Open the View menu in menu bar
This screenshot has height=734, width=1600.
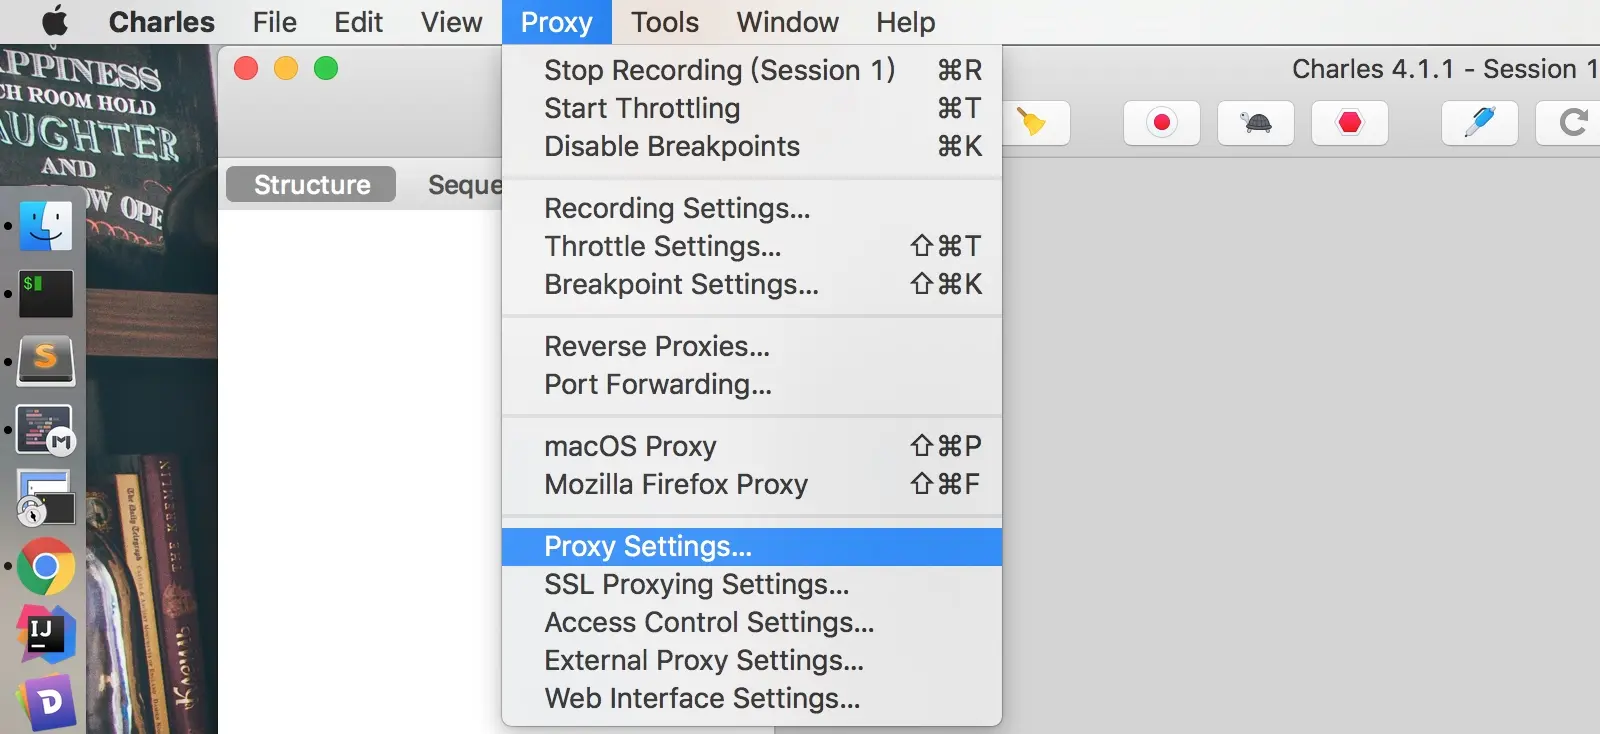click(452, 22)
